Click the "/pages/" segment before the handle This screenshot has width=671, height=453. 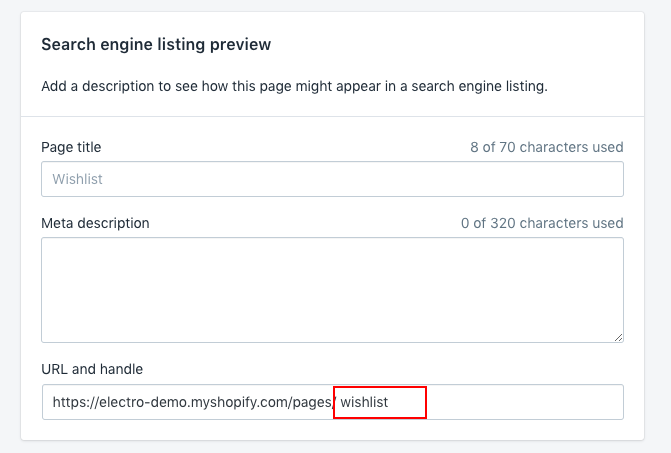314,403
